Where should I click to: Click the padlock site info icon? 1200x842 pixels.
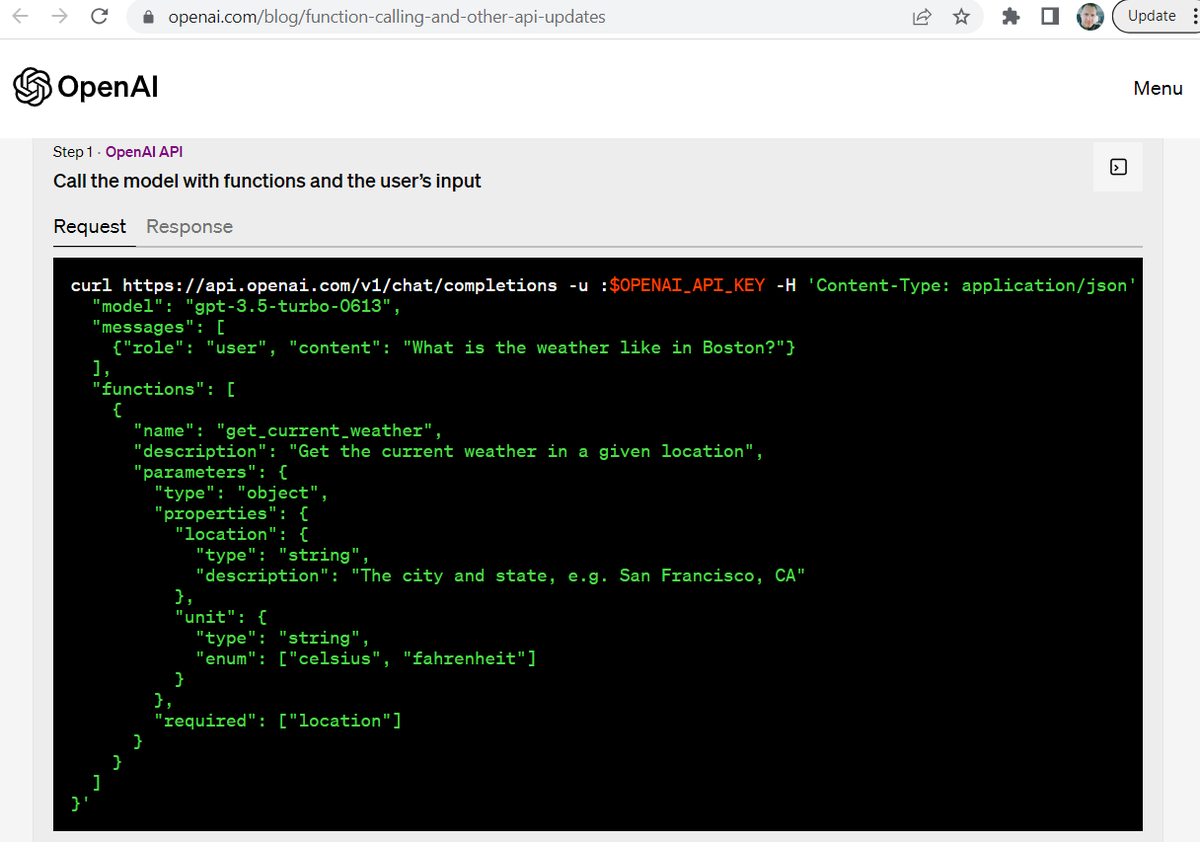pyautogui.click(x=148, y=17)
